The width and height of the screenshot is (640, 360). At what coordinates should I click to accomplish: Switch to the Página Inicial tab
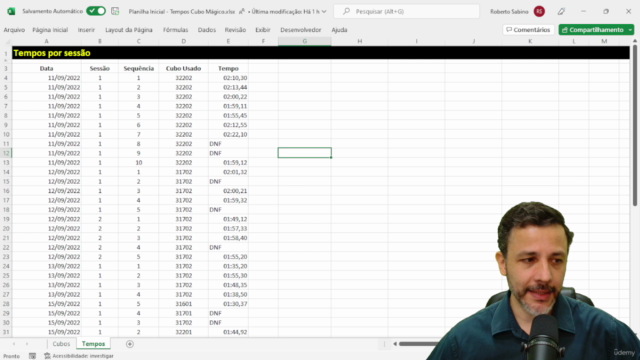(x=50, y=30)
